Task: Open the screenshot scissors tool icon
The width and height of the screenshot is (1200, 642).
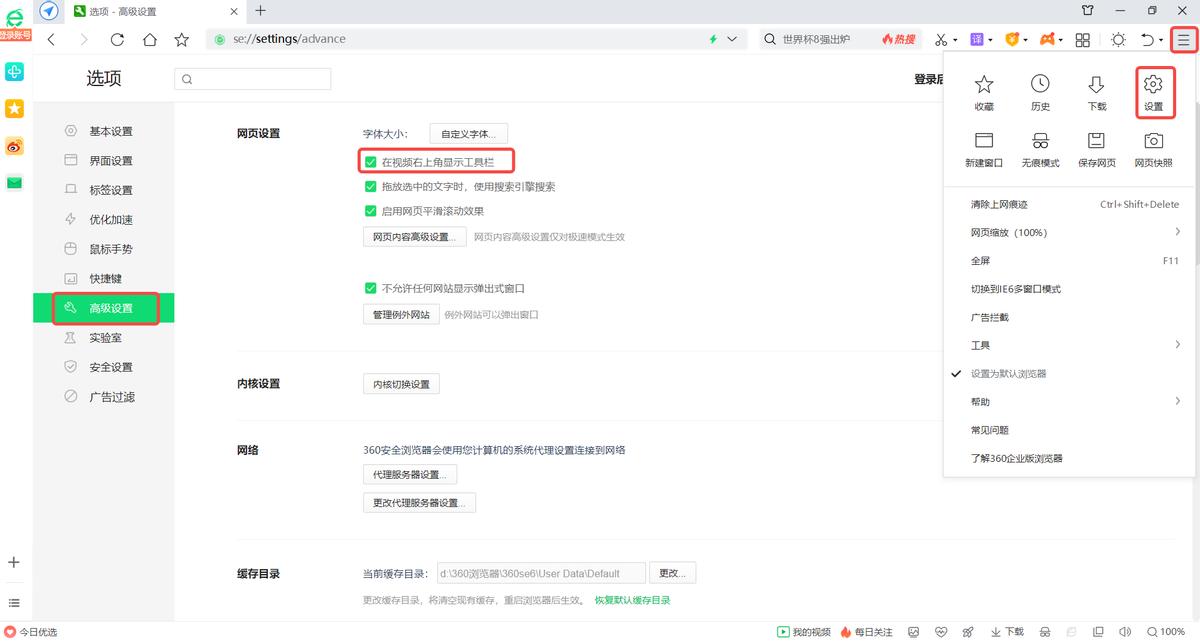Action: pyautogui.click(x=941, y=39)
